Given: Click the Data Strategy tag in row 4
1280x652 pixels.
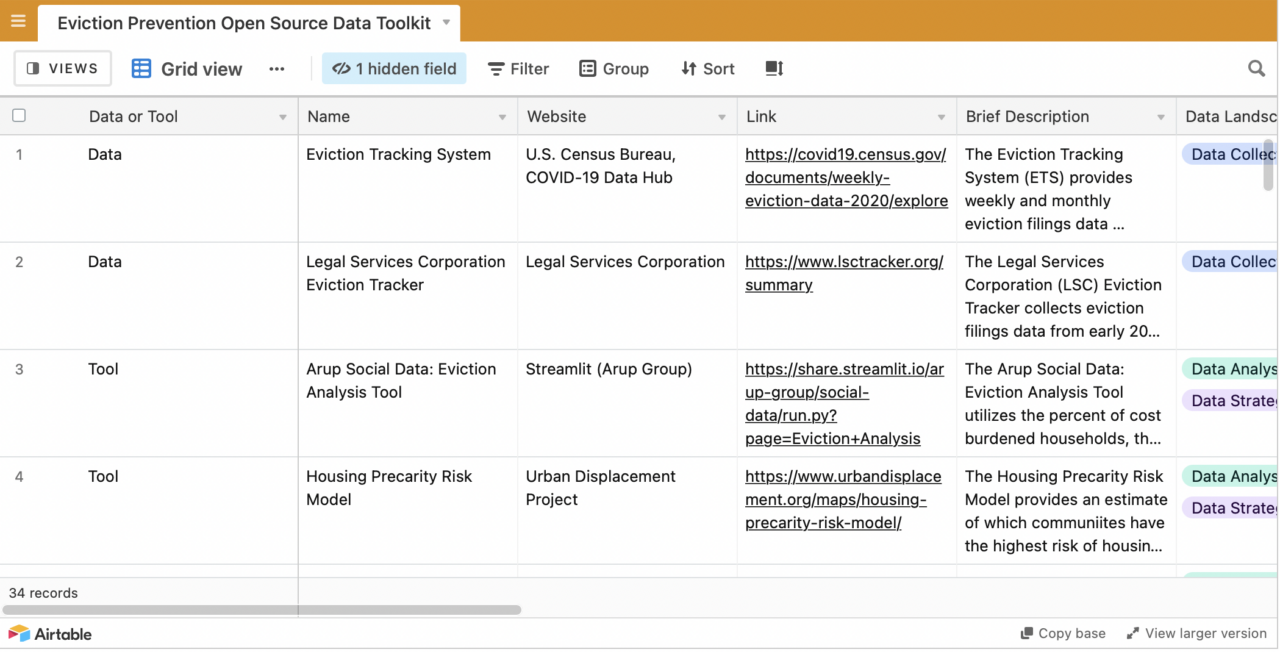Looking at the screenshot, I should coord(1230,508).
